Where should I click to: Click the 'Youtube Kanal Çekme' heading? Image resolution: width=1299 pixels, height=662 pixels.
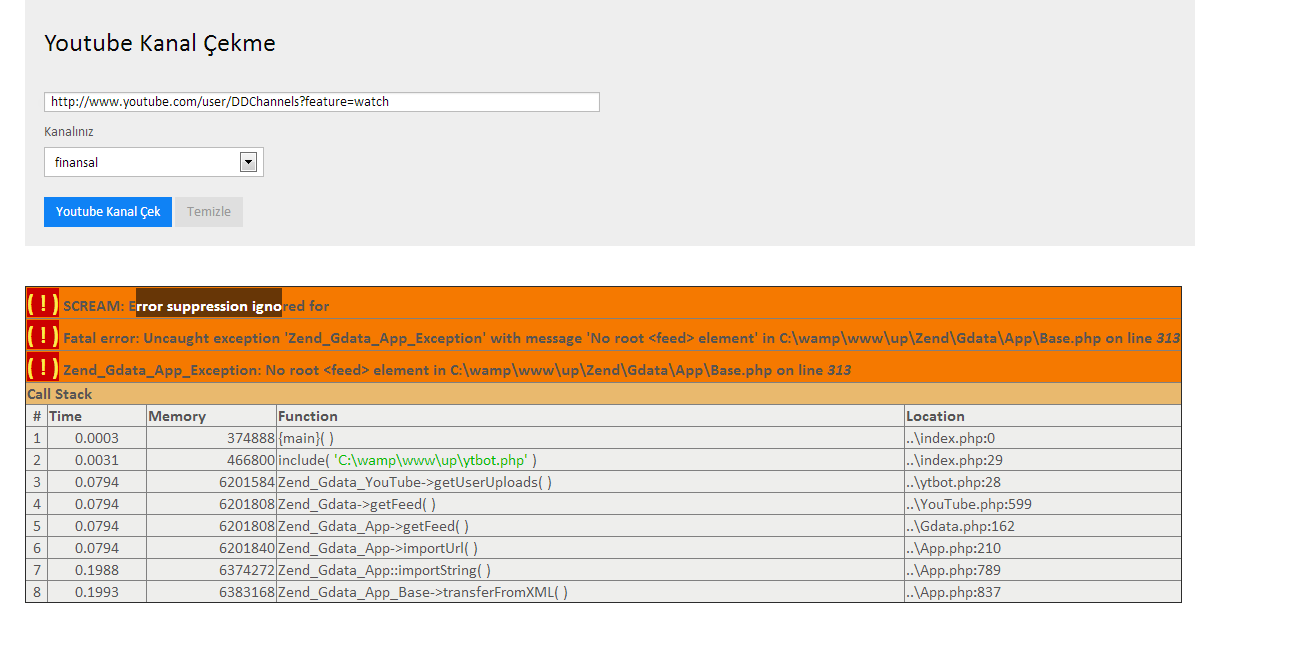coord(160,43)
